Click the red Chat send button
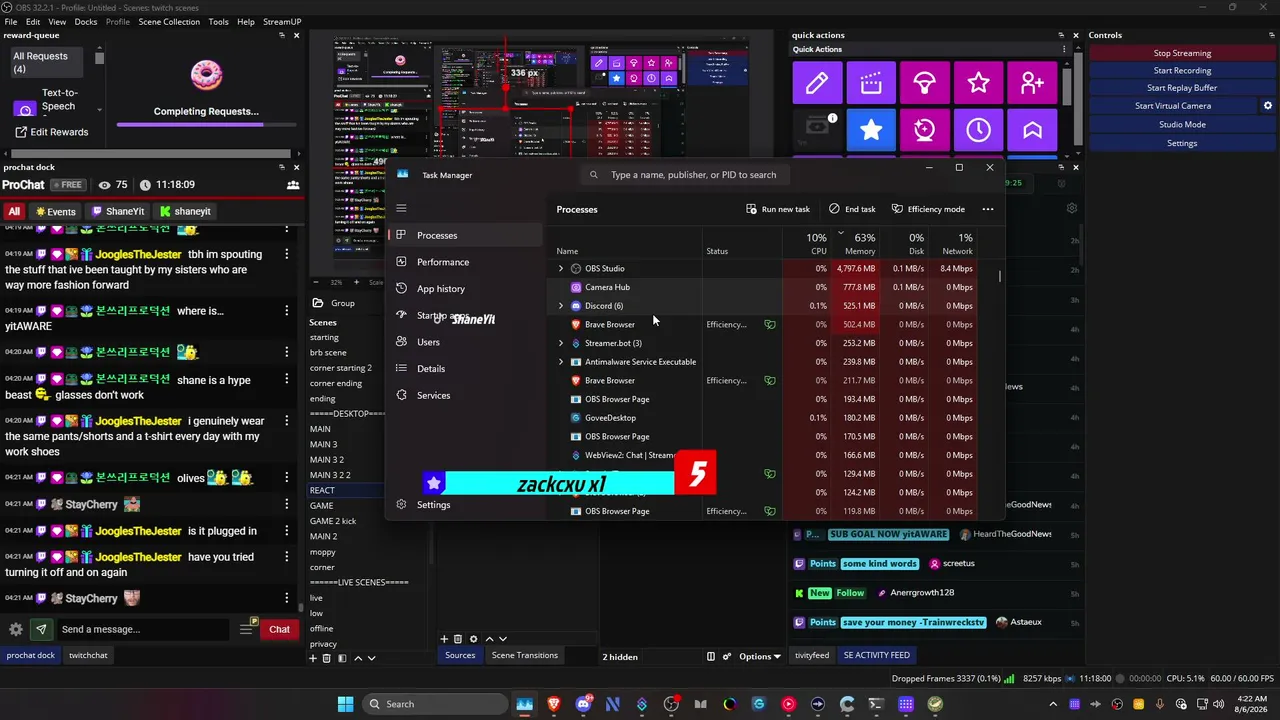The image size is (1280, 720). pos(279,629)
